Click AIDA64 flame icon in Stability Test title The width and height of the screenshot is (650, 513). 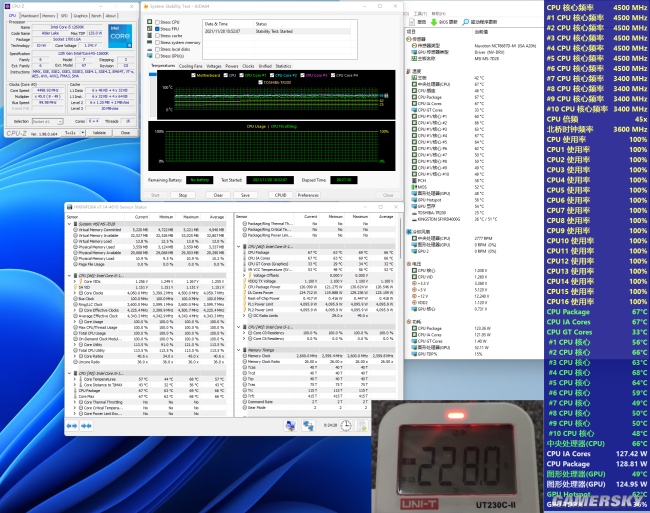click(146, 6)
